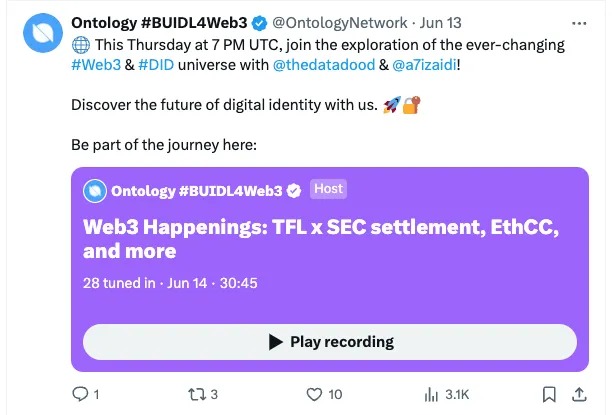Open tweet analytics views icon
Image resolution: width=612 pixels, height=415 pixels.
tap(433, 394)
